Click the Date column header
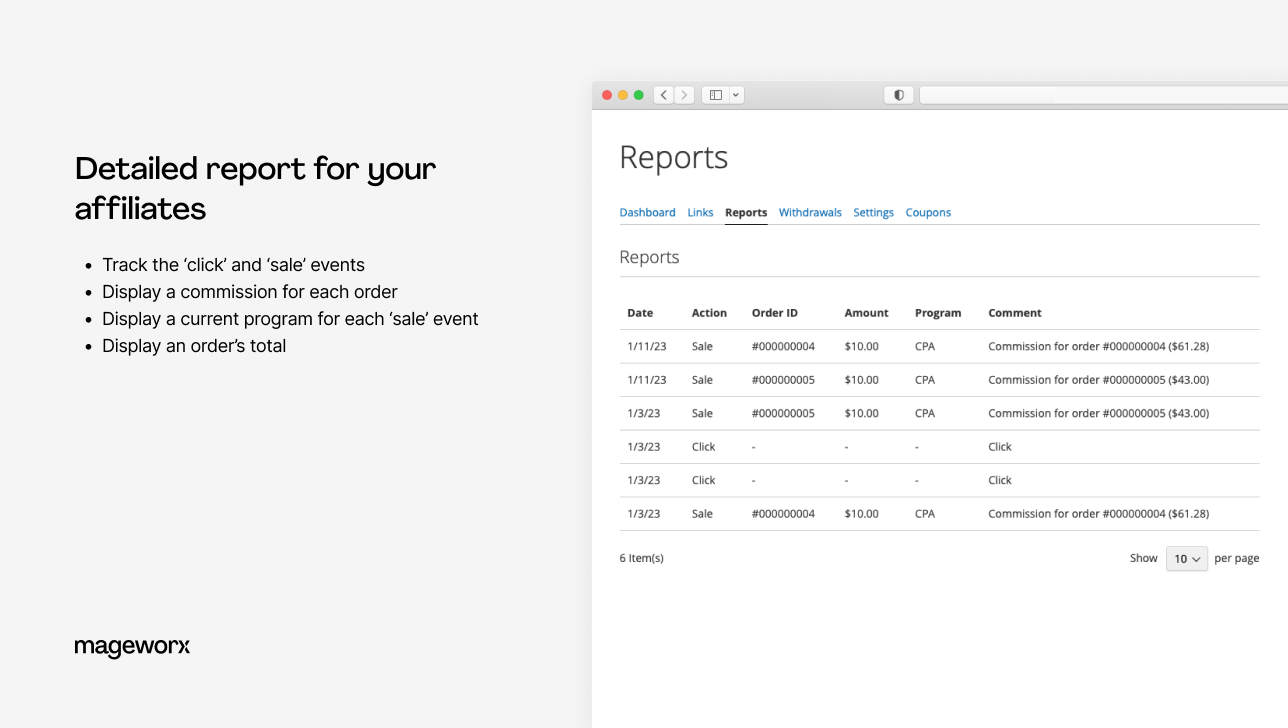 [x=640, y=313]
